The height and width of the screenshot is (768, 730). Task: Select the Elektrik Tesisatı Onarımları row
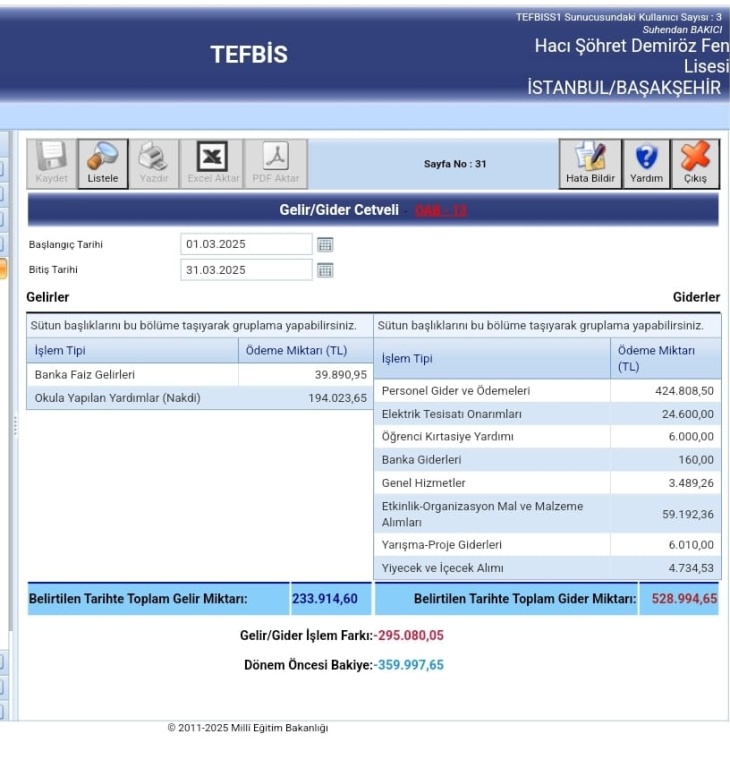tap(491, 414)
